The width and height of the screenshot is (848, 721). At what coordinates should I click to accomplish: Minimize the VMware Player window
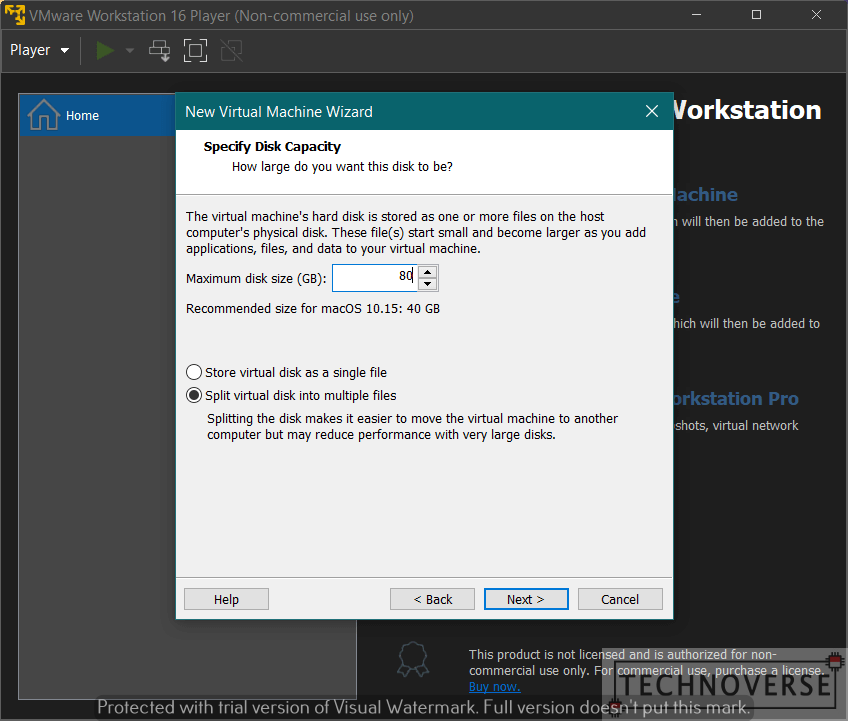pyautogui.click(x=697, y=15)
